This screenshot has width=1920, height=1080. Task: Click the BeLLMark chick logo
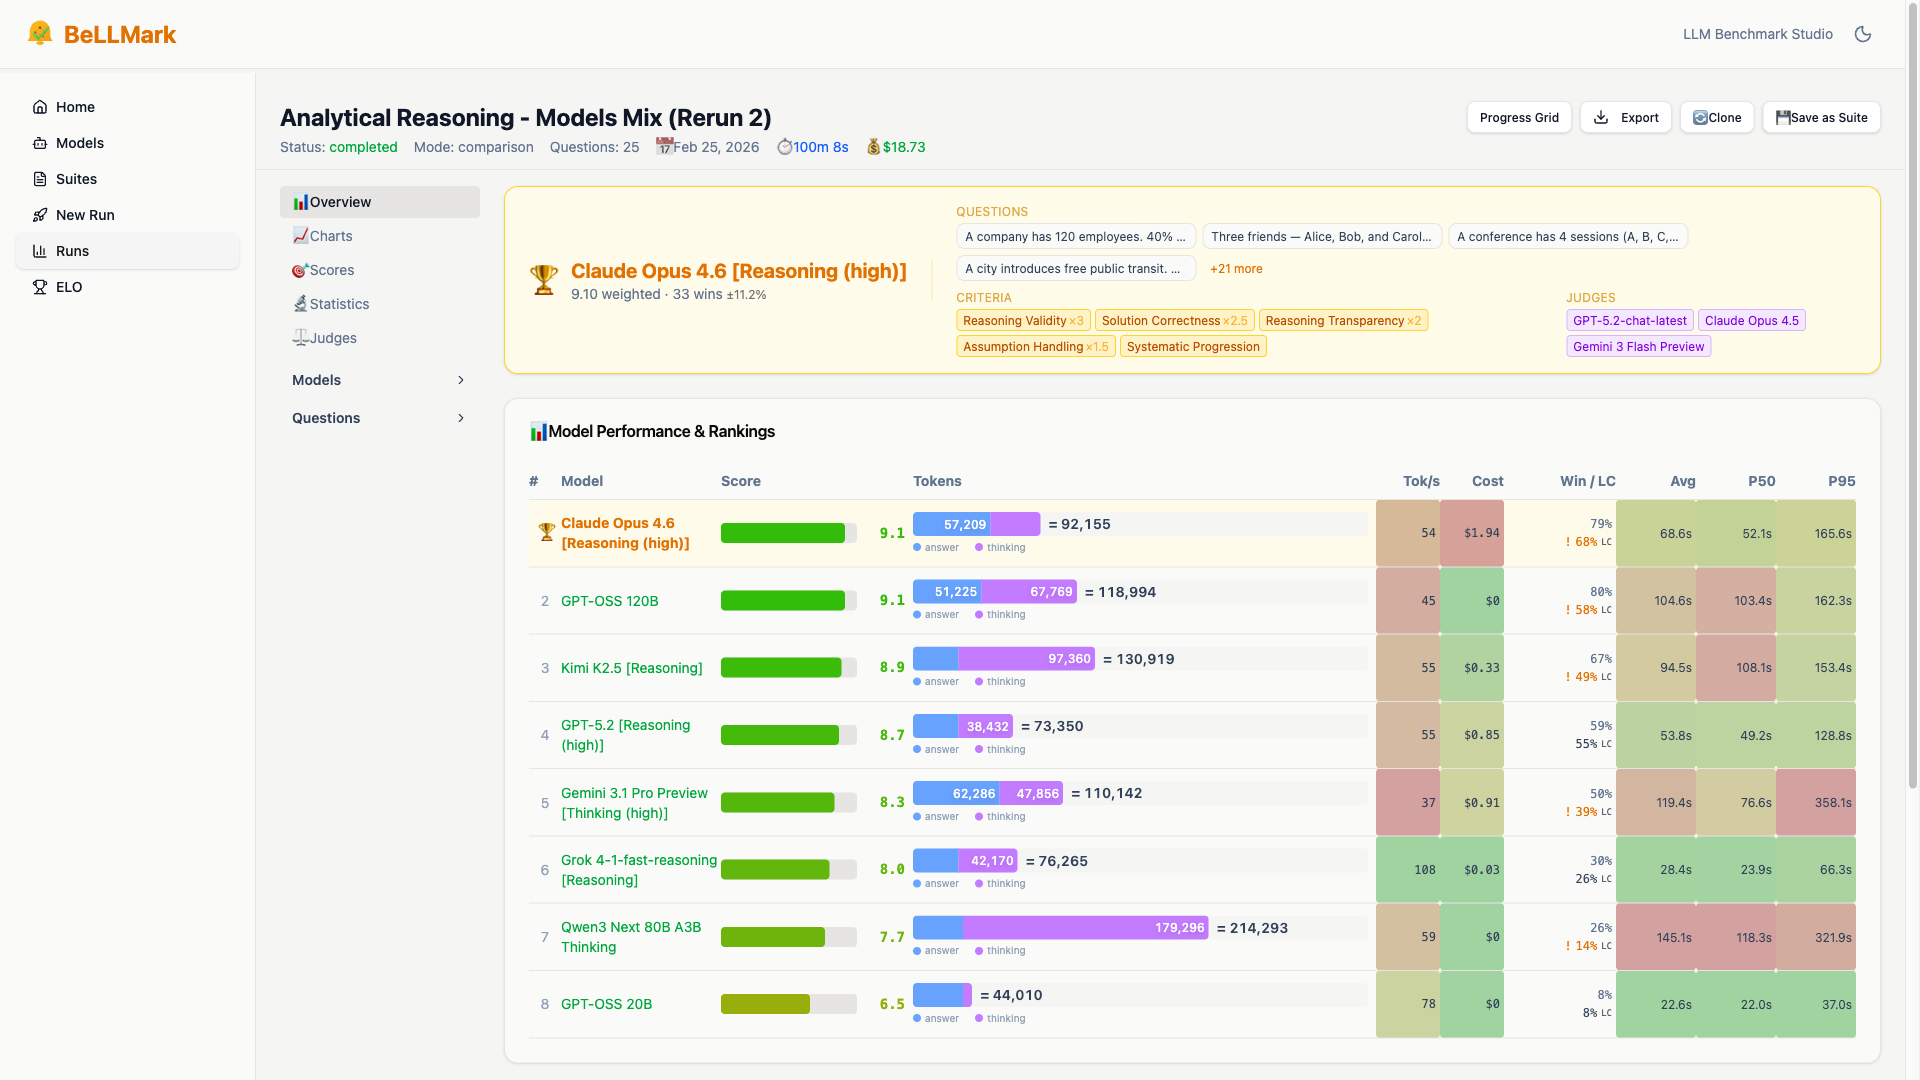pyautogui.click(x=40, y=31)
